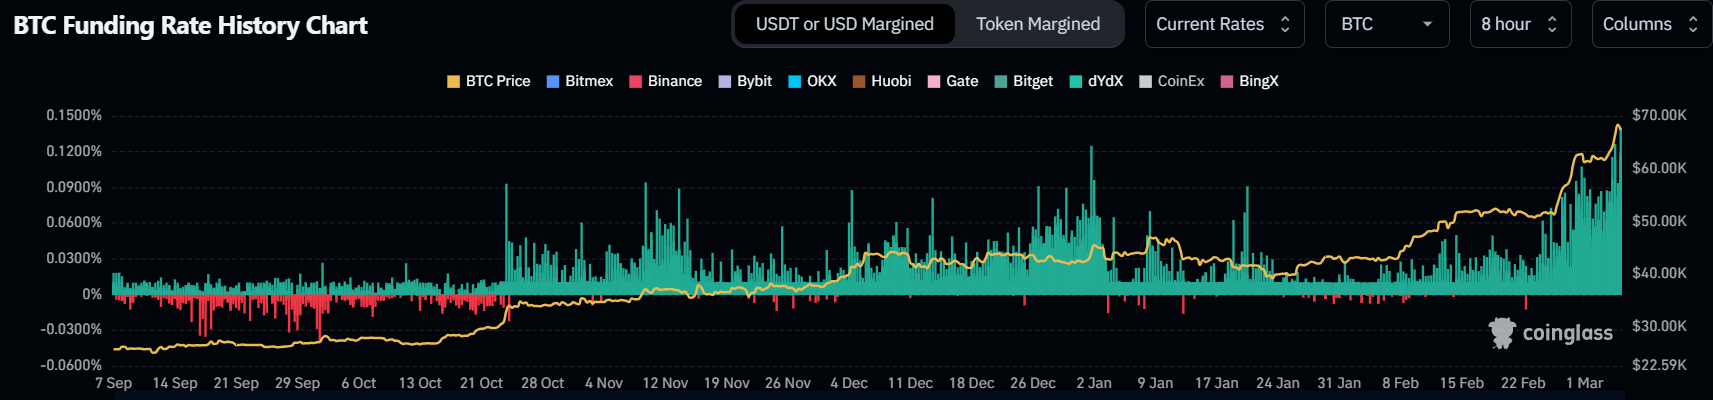Click the 28 Oct date label
Screen dimensions: 1713x400
[542, 383]
